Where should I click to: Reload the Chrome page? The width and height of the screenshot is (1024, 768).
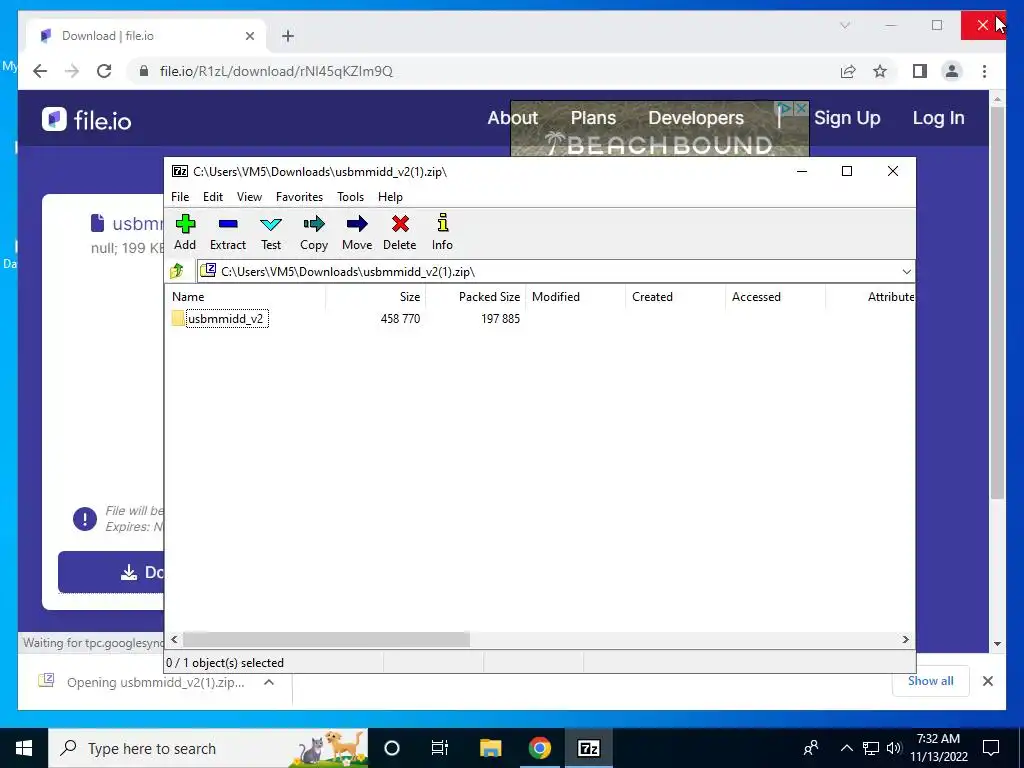(104, 71)
